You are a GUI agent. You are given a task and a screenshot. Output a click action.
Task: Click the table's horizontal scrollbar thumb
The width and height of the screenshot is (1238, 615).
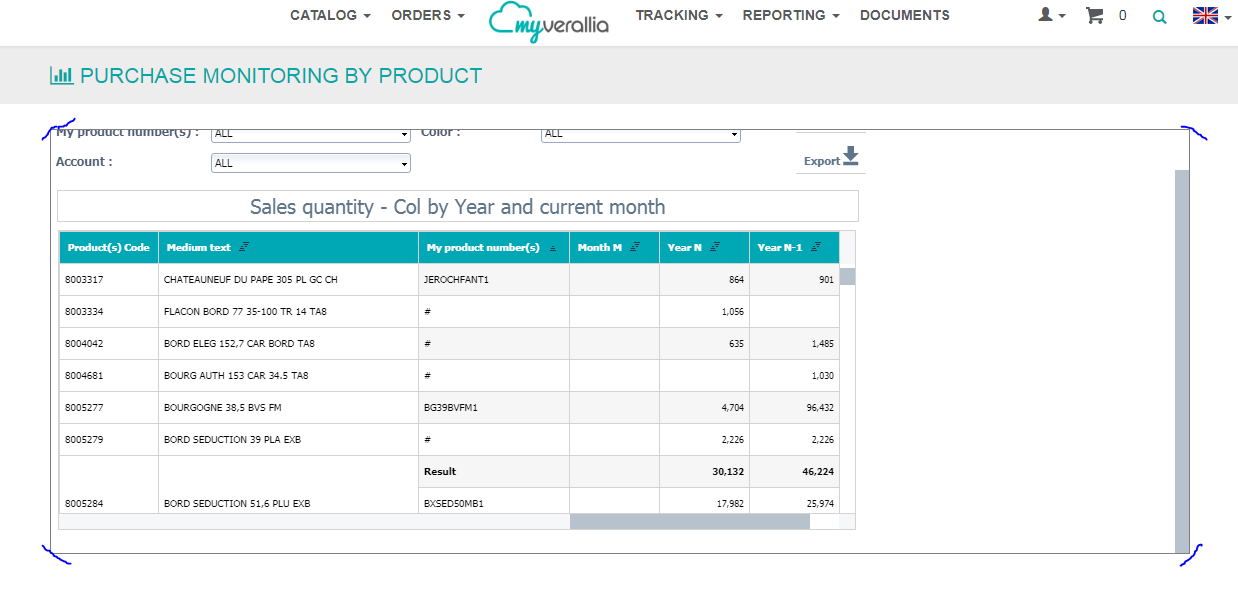coord(689,521)
